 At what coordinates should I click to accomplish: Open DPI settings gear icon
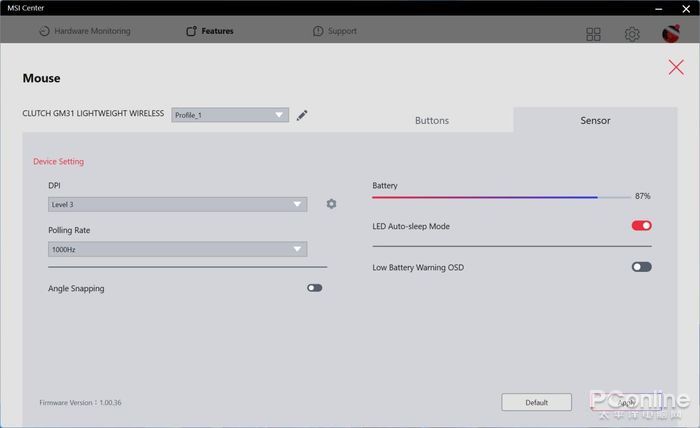pos(331,204)
